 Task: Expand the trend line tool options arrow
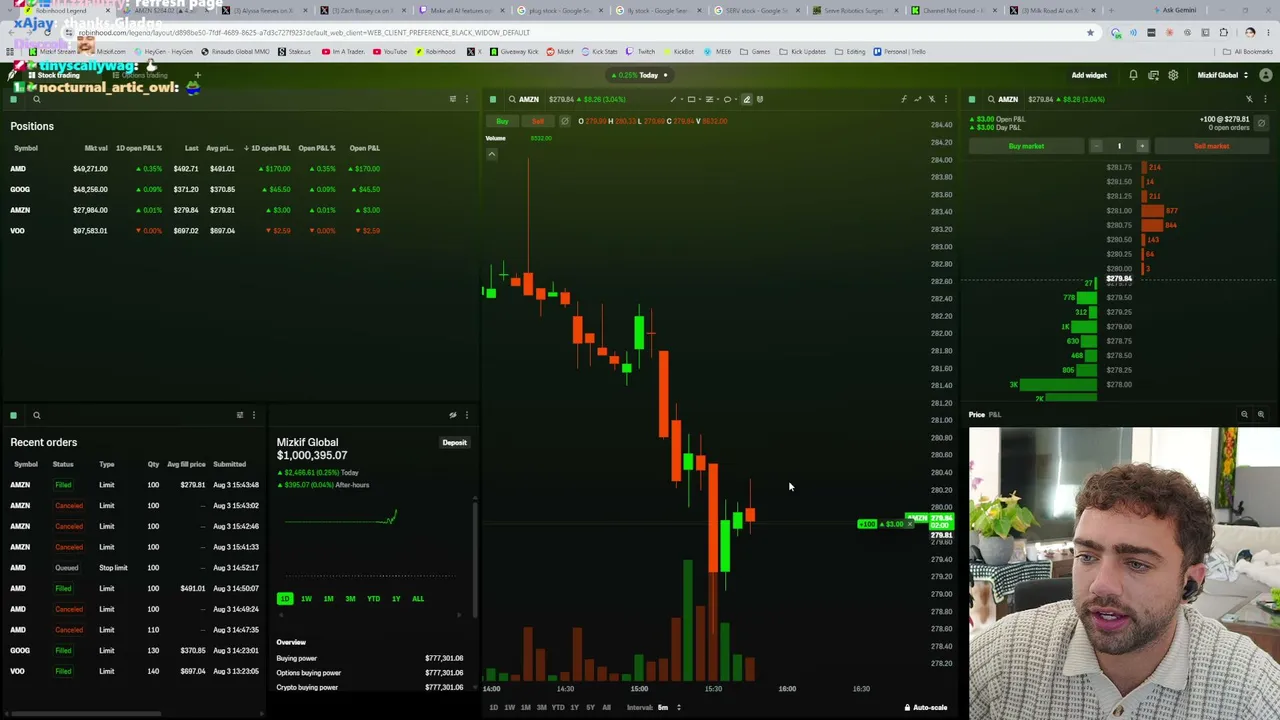coord(681,99)
